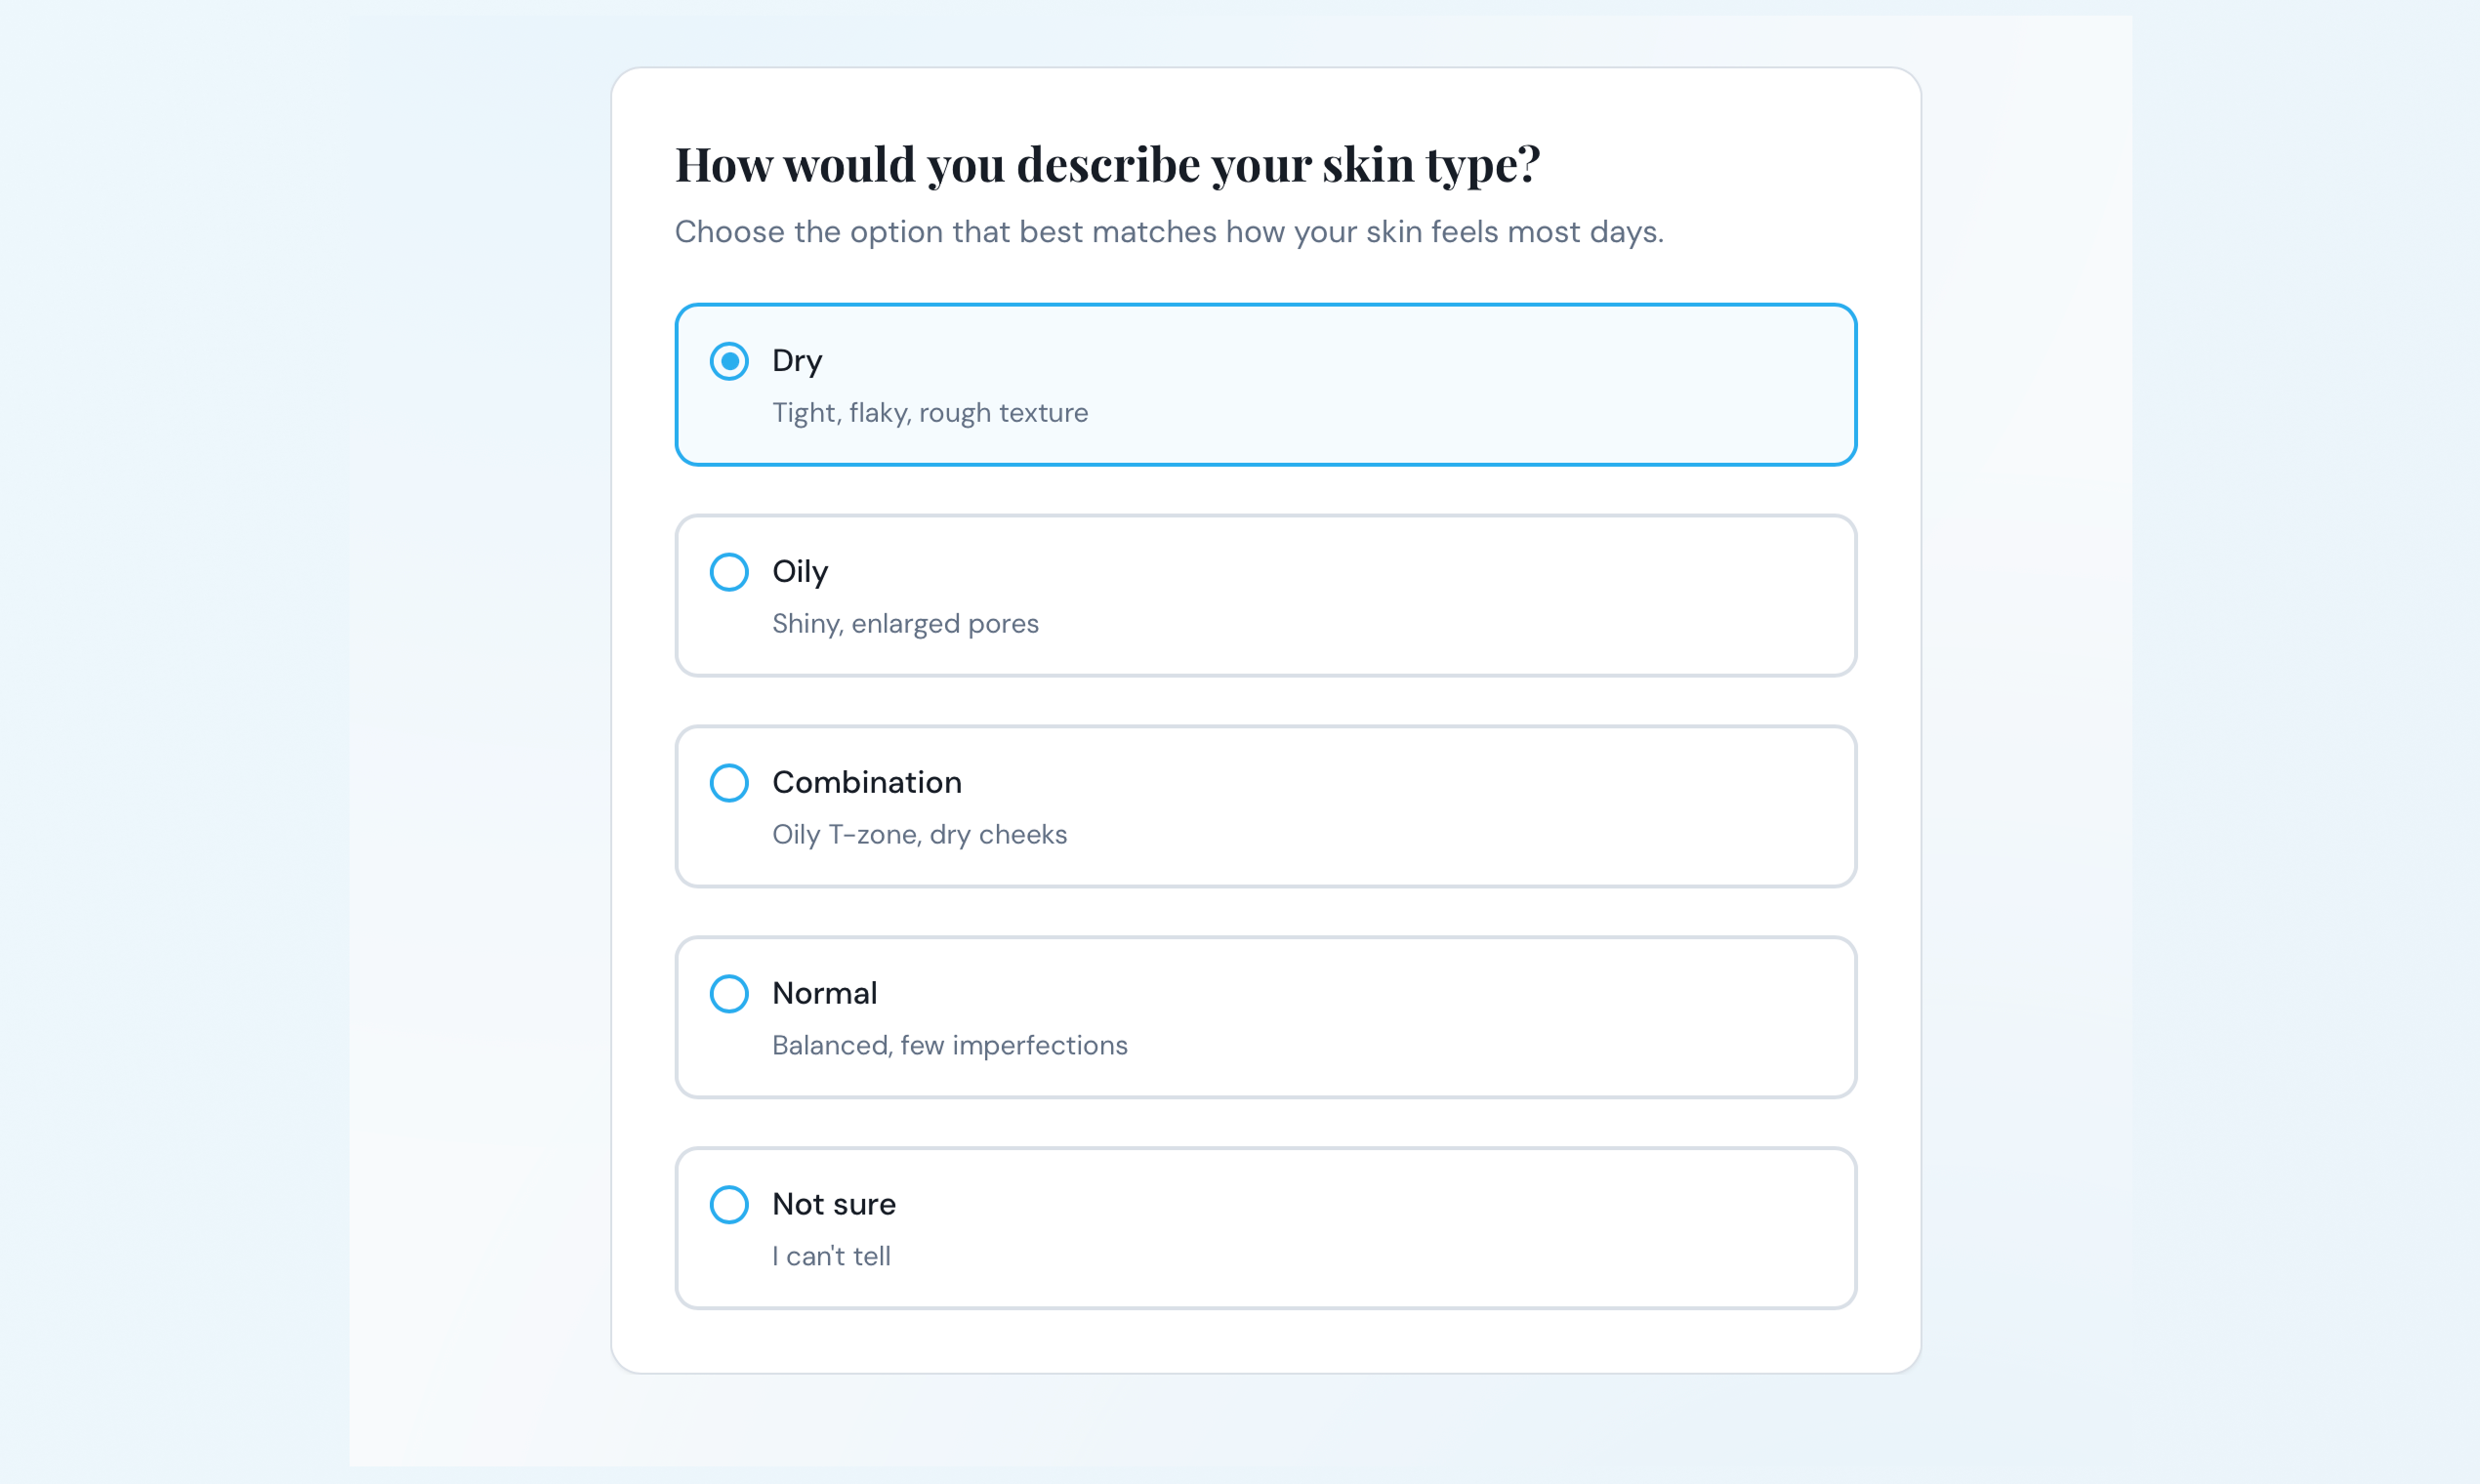Viewport: 2480px width, 1484px height.
Task: Click the "Tight, flaky, rough texture" description
Action: click(929, 413)
